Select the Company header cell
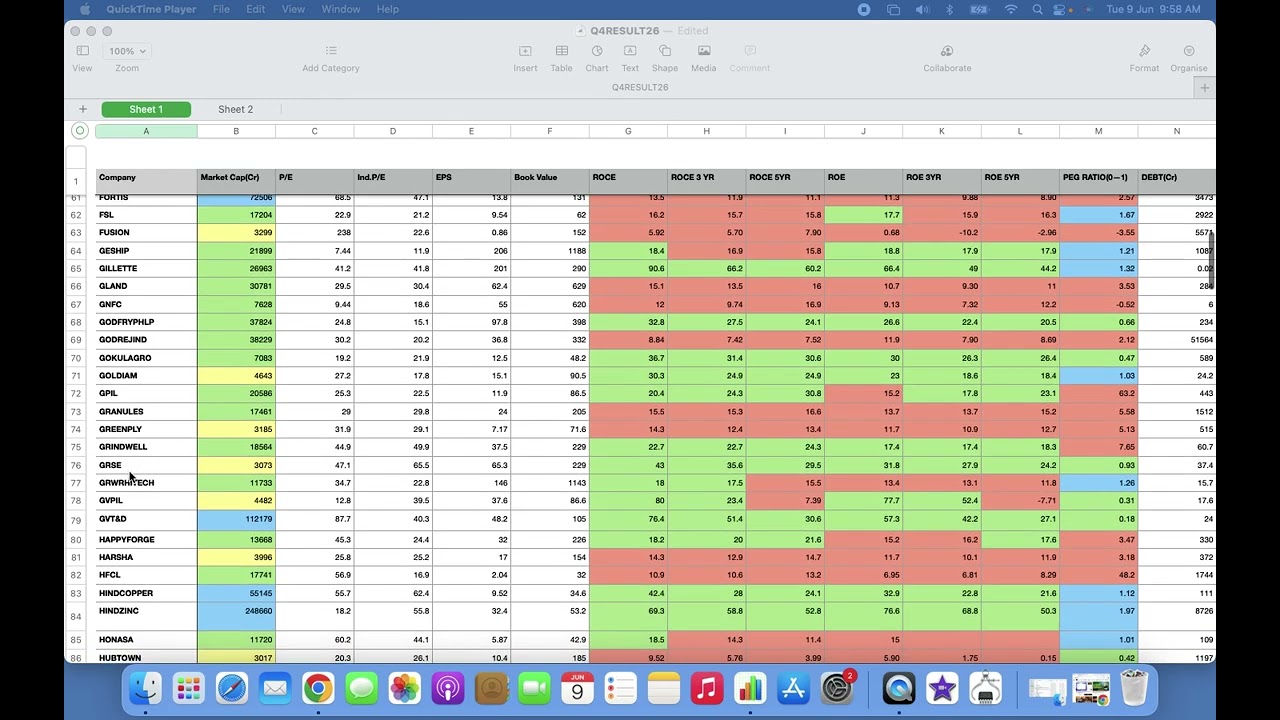The height and width of the screenshot is (720, 1280). (x=146, y=181)
